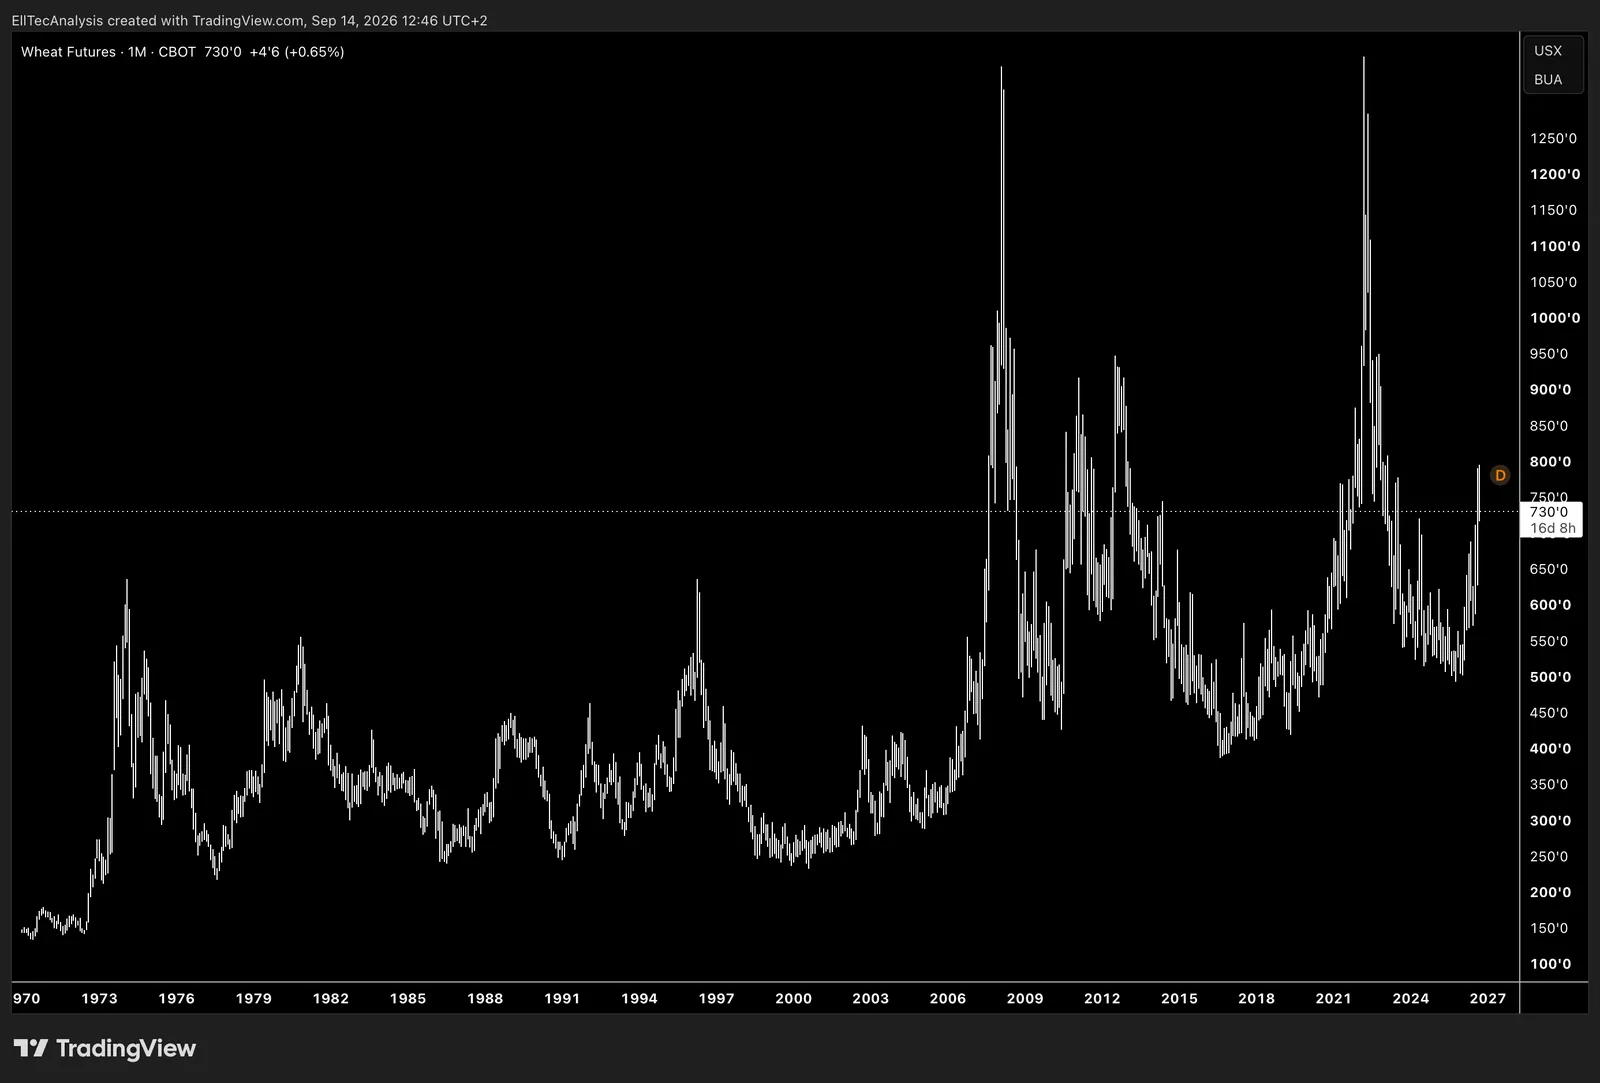Click the 2027 year label

point(1488,998)
